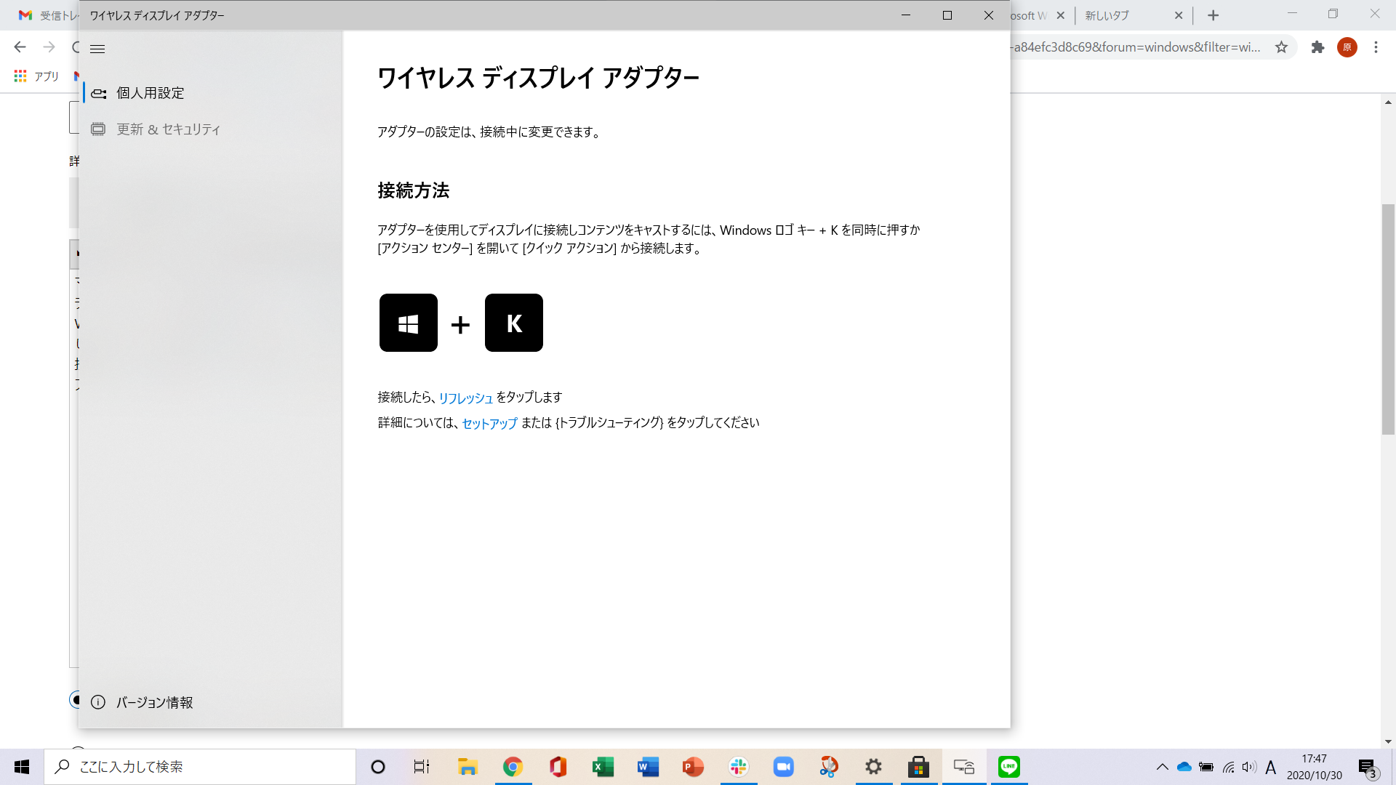This screenshot has width=1396, height=785.
Task: Open Settings gear on the taskbar
Action: coord(874,767)
